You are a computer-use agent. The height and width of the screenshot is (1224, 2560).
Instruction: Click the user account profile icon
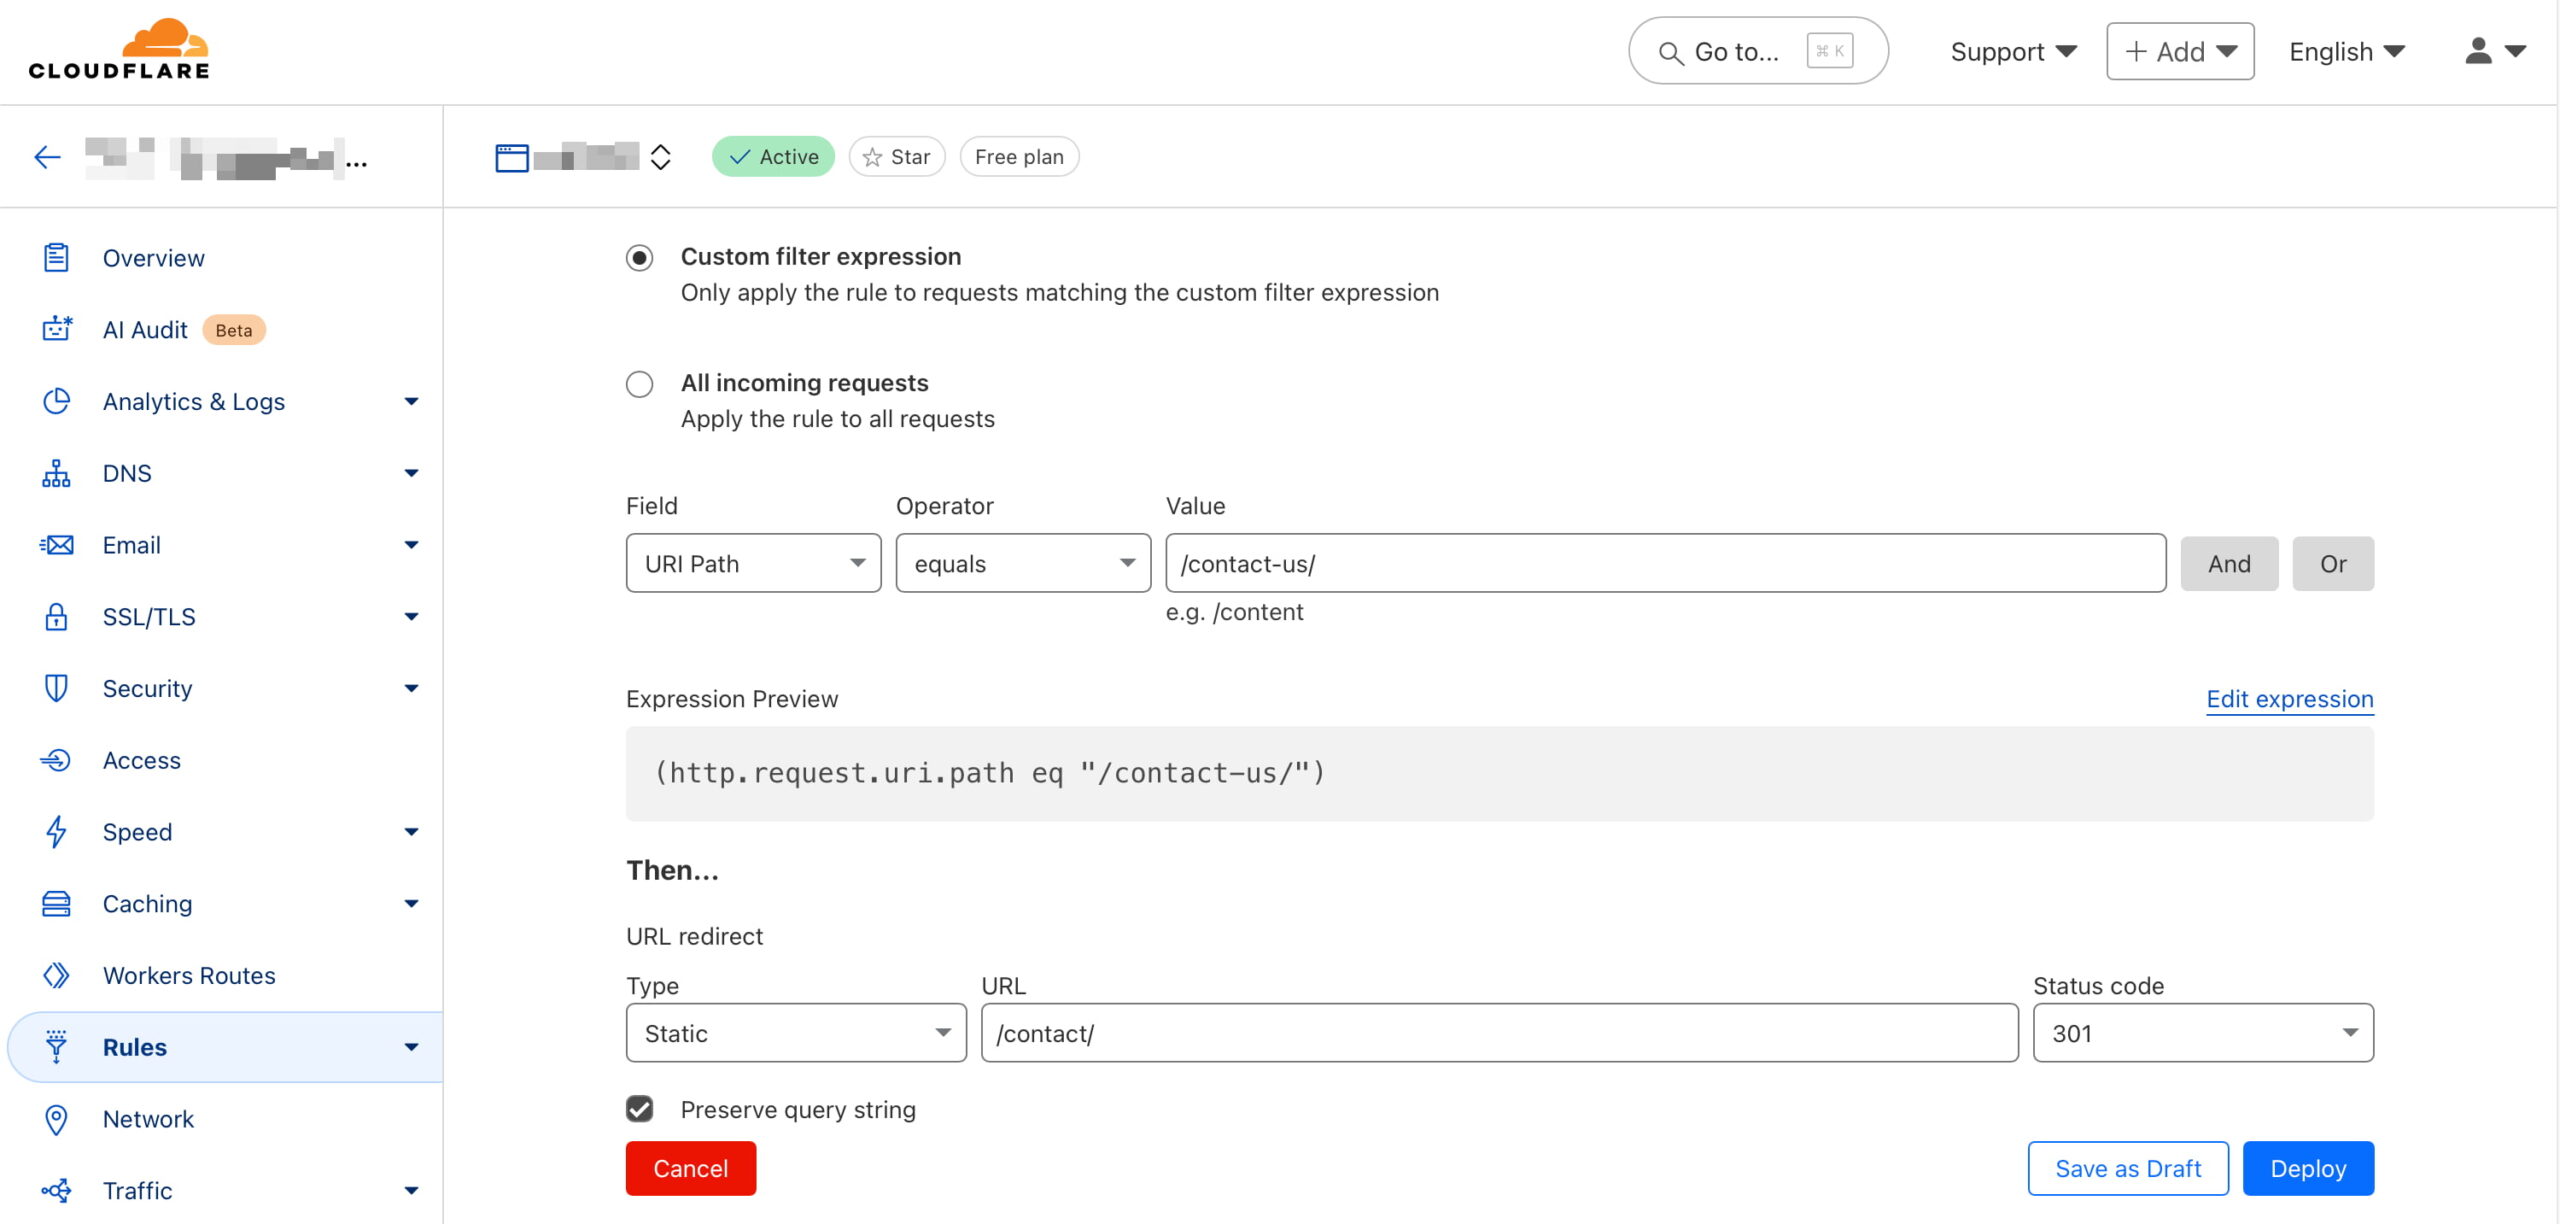coord(2478,51)
